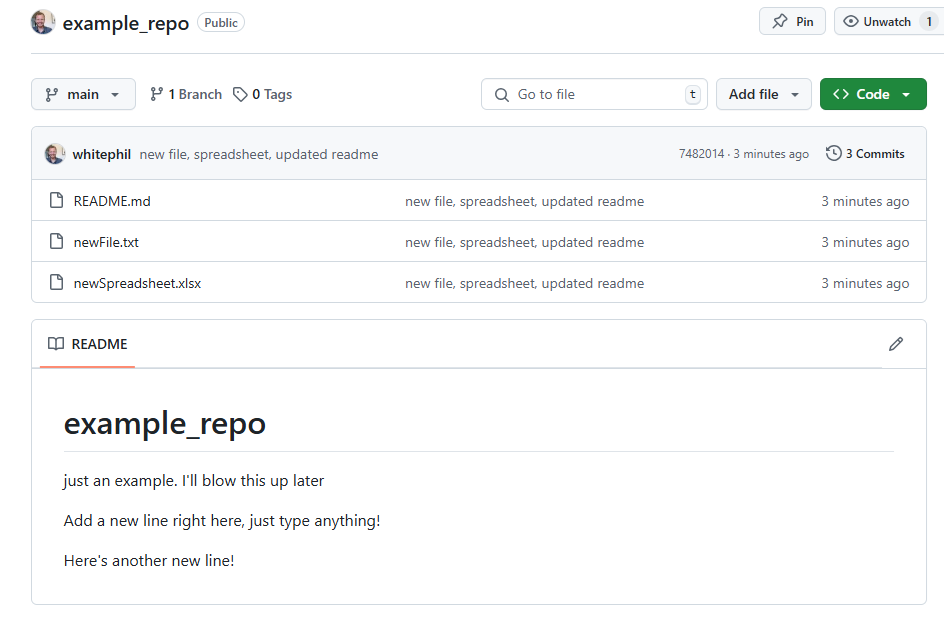This screenshot has height=623, width=944.
Task: Click the angle-brackets icon in Code button
Action: click(841, 95)
